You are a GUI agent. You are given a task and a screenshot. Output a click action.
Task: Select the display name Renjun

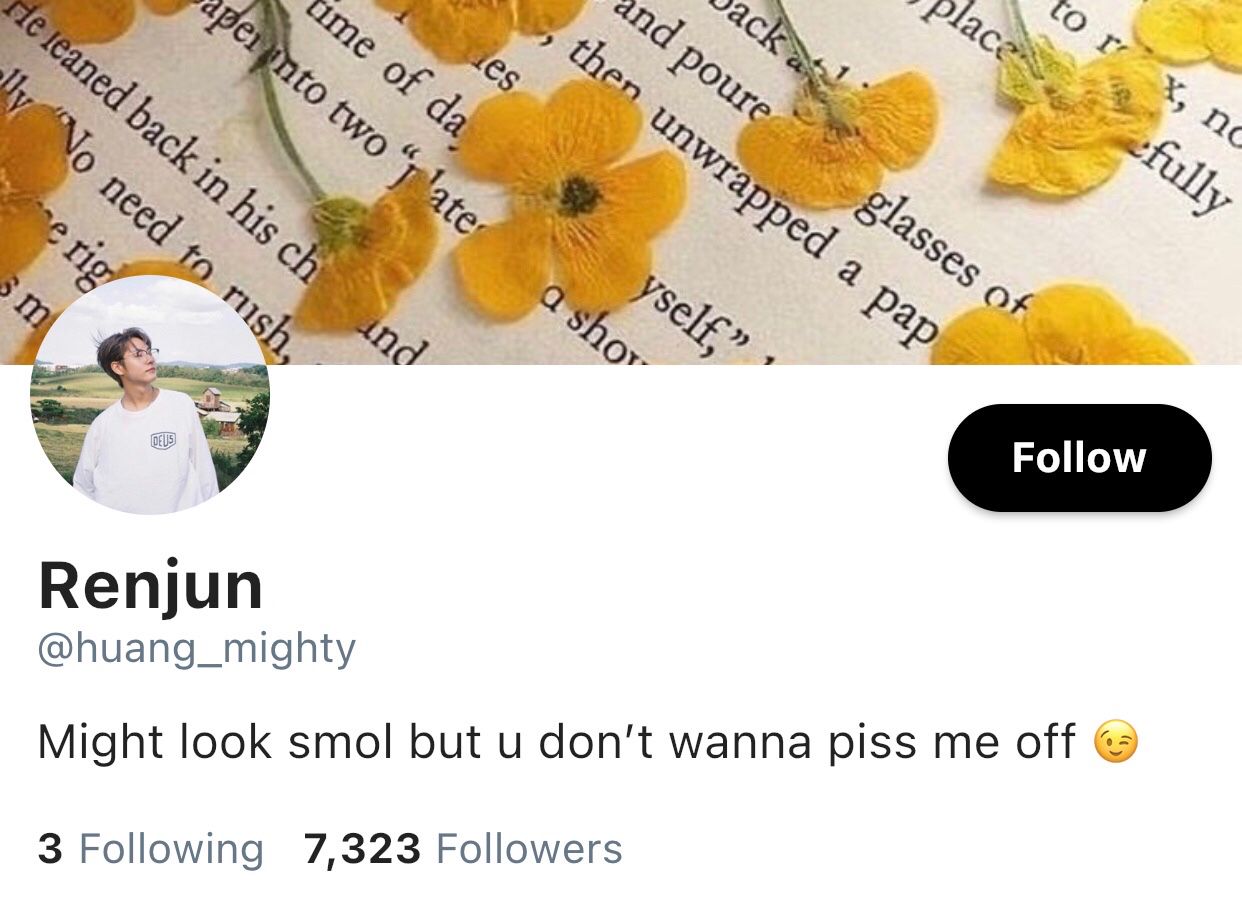click(x=151, y=586)
